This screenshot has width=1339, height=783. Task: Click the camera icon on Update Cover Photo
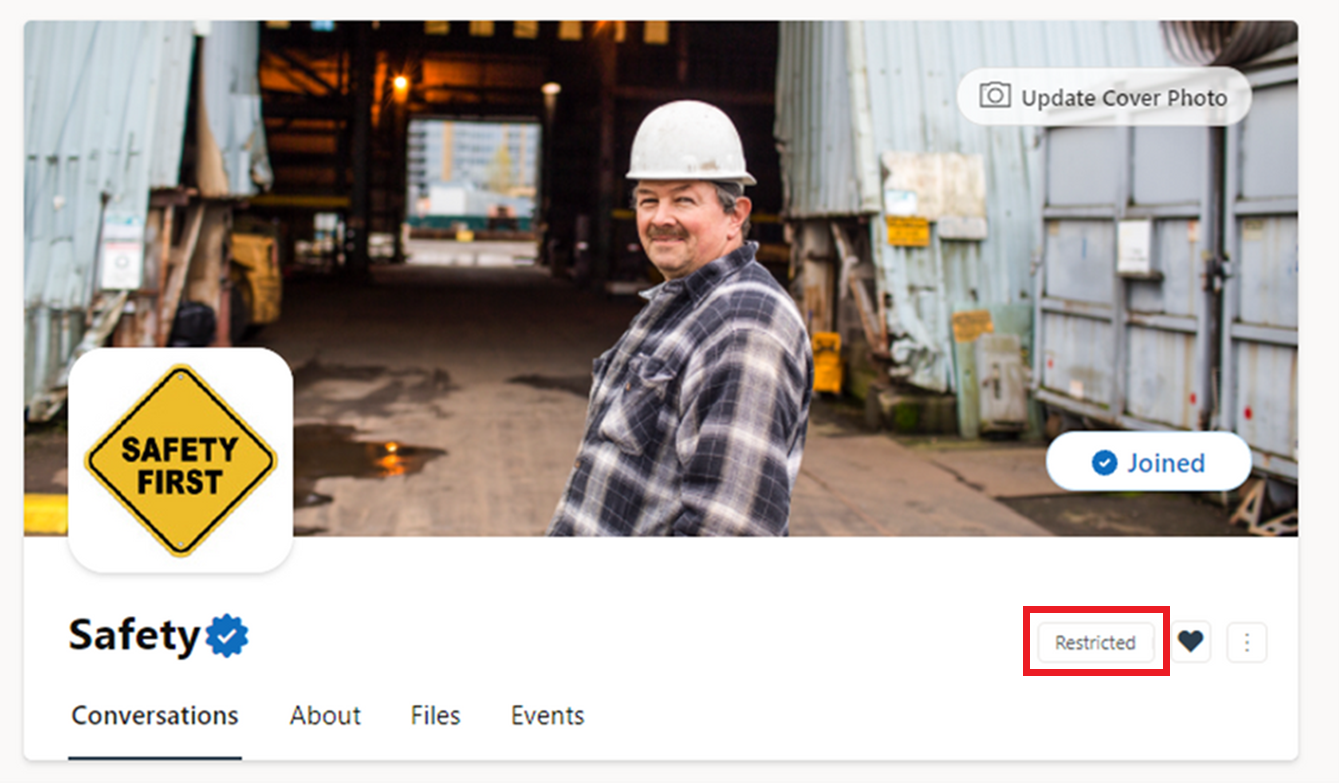tap(994, 97)
